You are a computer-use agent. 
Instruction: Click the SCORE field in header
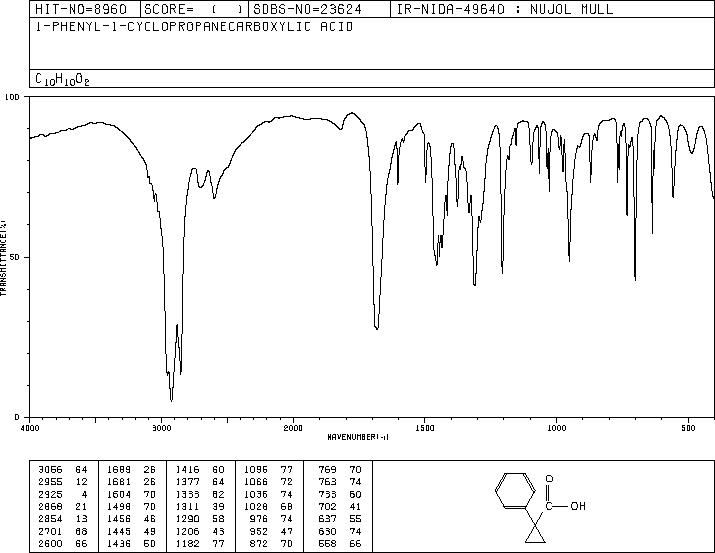pos(193,9)
